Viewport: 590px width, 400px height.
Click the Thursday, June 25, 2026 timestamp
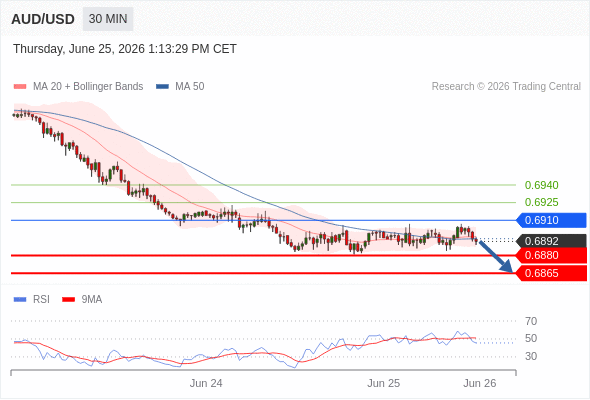(125, 49)
